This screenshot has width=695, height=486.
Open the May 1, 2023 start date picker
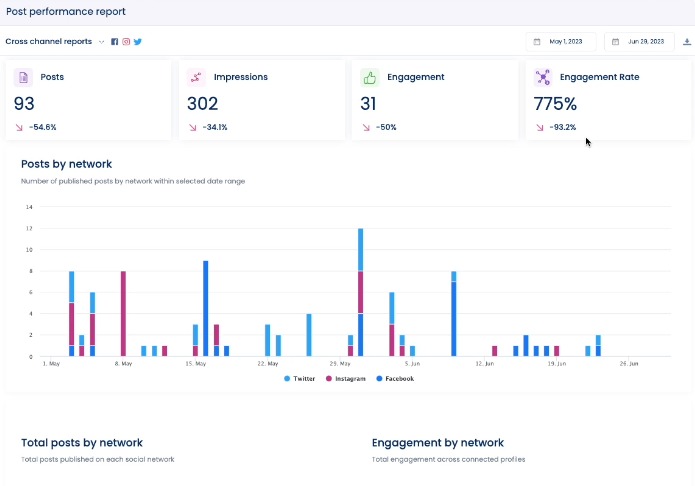(x=561, y=42)
